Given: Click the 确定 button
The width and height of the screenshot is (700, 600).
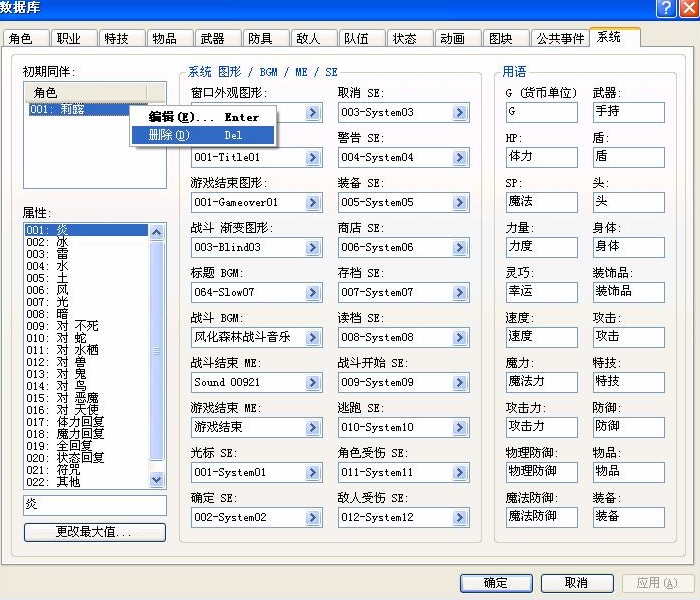Looking at the screenshot, I should click(496, 583).
